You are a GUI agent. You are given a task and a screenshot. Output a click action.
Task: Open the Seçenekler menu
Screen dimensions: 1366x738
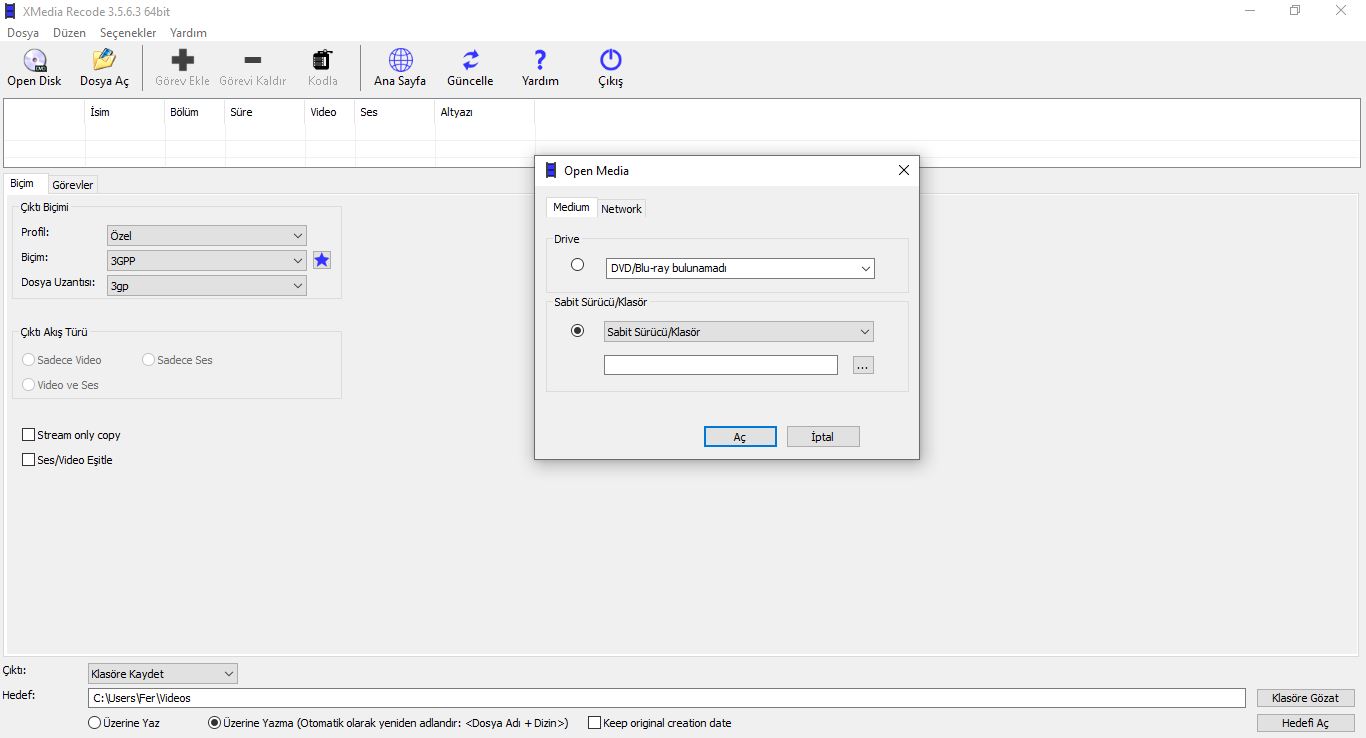(128, 33)
